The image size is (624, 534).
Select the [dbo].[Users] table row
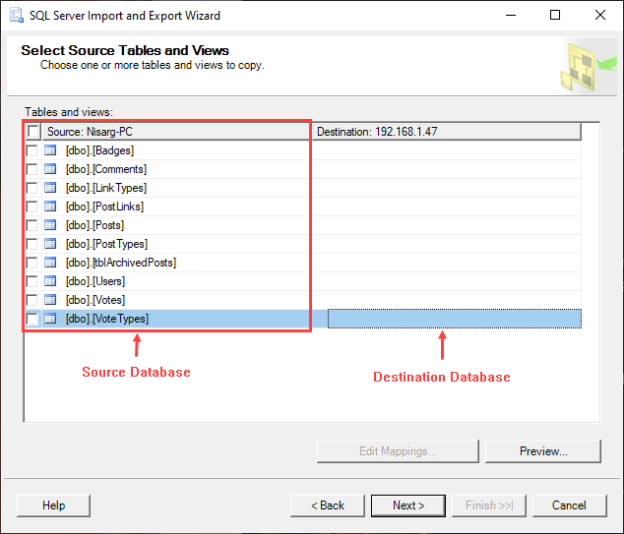[96, 281]
